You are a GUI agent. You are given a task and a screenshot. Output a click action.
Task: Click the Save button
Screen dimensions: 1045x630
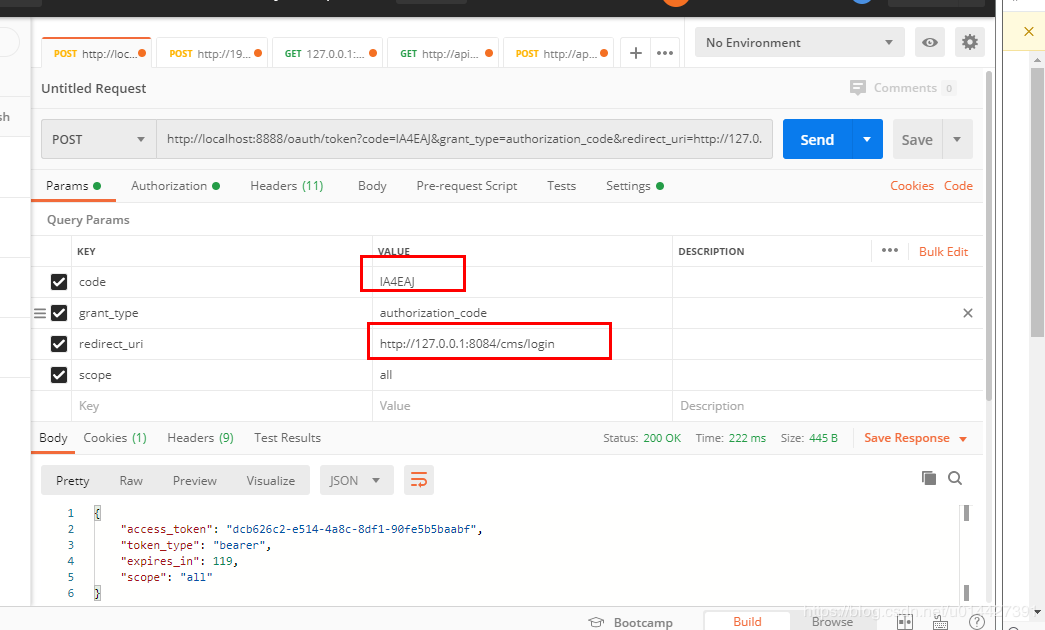917,139
